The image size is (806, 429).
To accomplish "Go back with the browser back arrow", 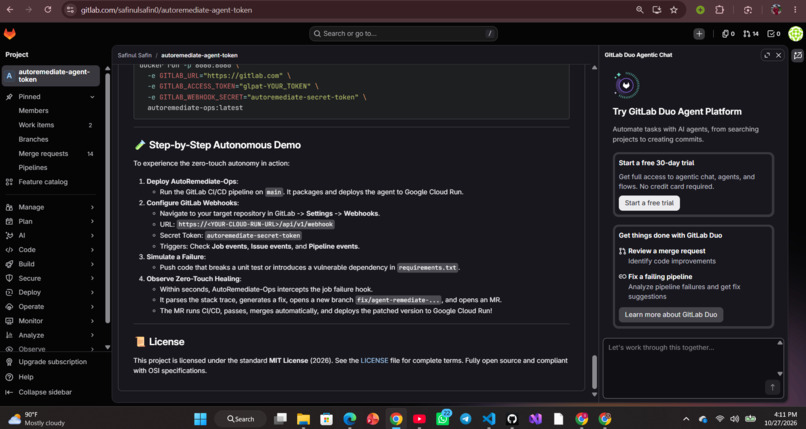I will pyautogui.click(x=10, y=10).
